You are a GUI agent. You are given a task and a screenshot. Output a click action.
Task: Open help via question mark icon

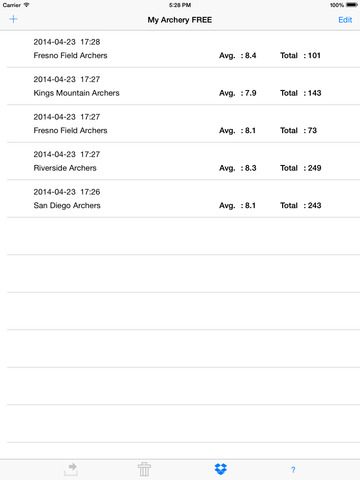point(293,470)
